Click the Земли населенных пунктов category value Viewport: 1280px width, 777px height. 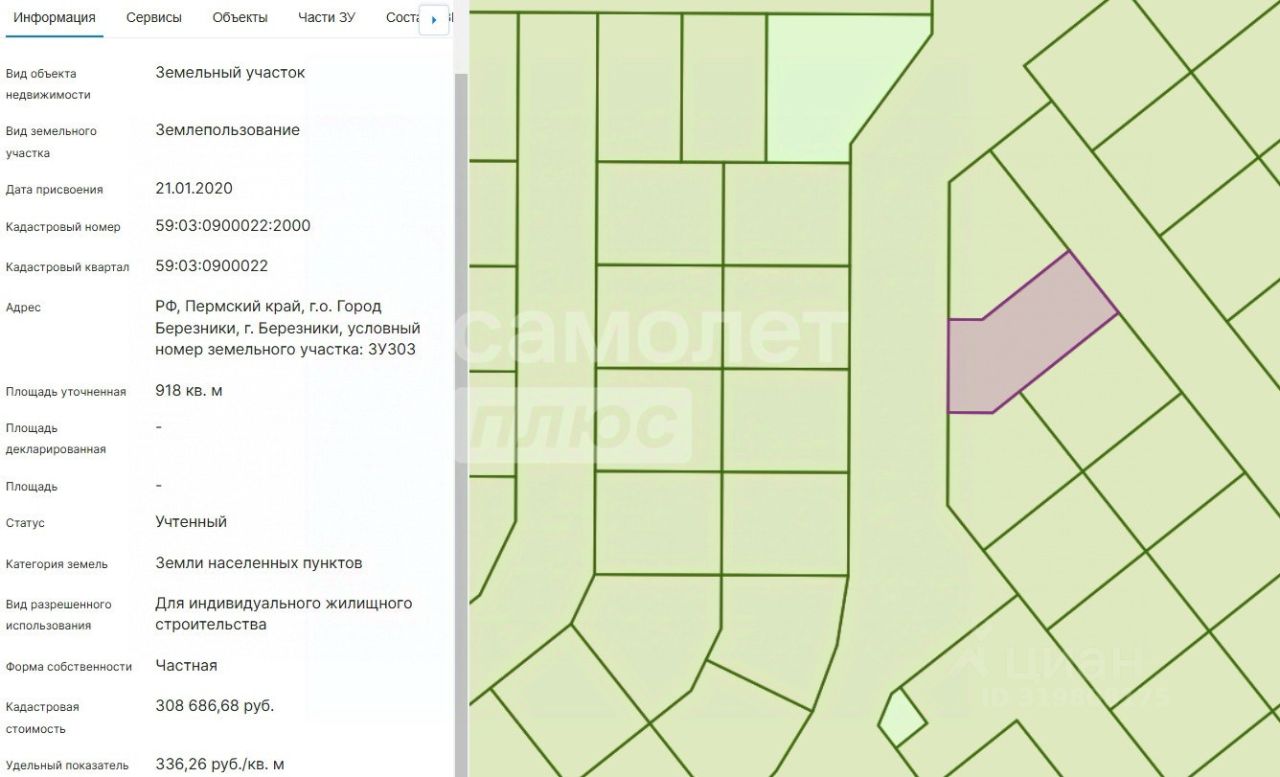pyautogui.click(x=259, y=563)
